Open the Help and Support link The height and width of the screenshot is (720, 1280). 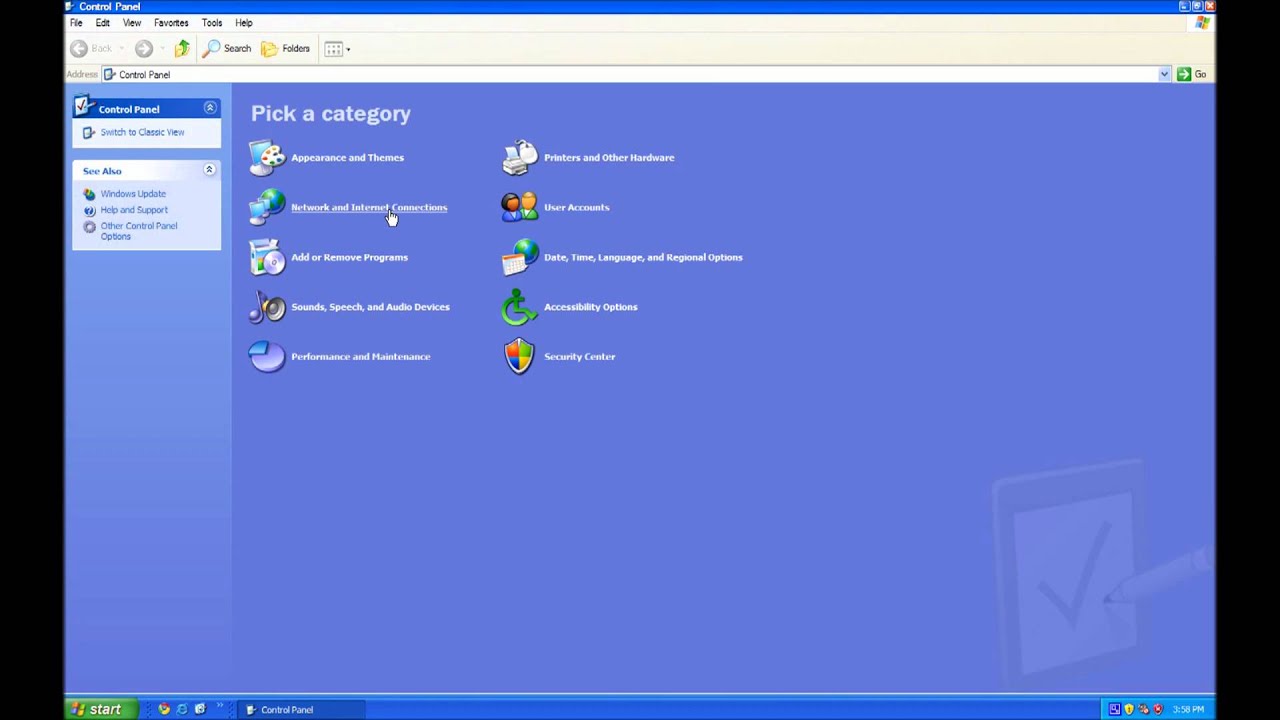pyautogui.click(x=134, y=210)
